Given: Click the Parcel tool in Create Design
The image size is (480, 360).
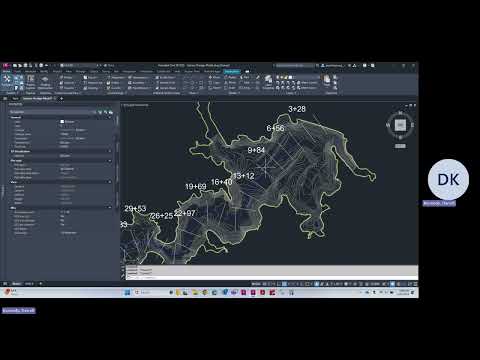Looking at the screenshot, I should (x=90, y=77).
